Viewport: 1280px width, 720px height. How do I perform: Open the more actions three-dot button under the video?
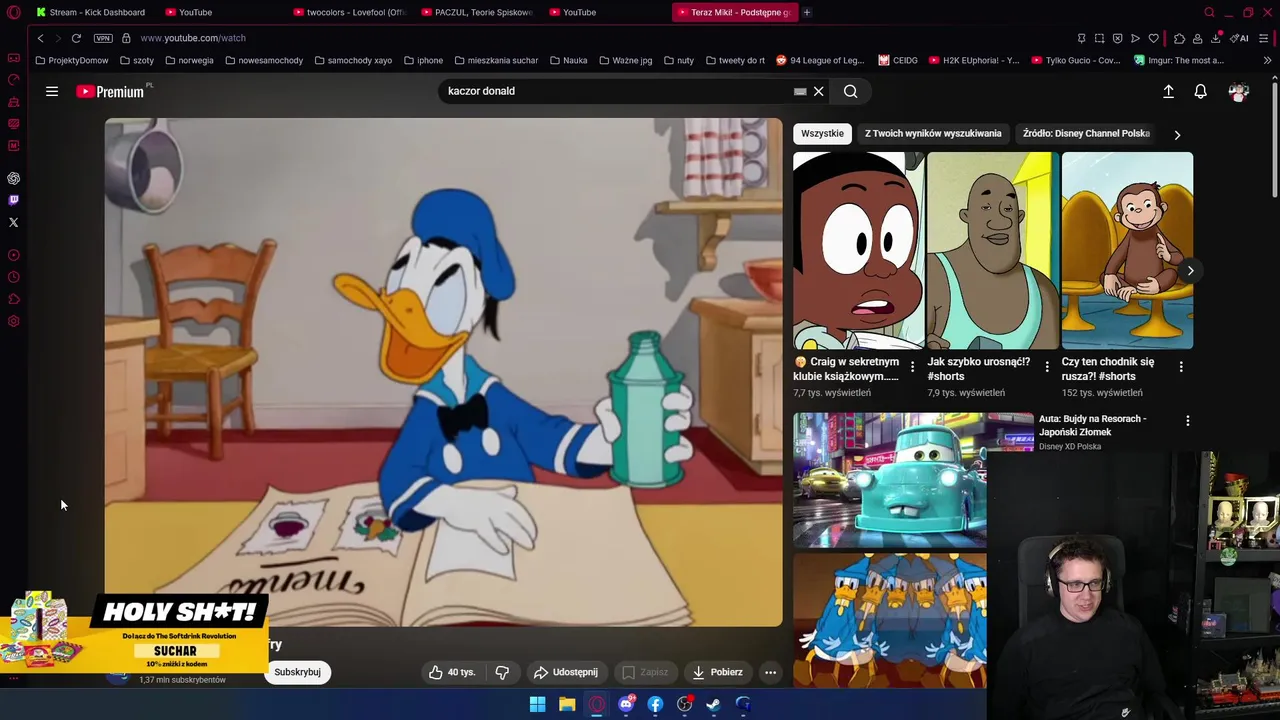(x=770, y=672)
